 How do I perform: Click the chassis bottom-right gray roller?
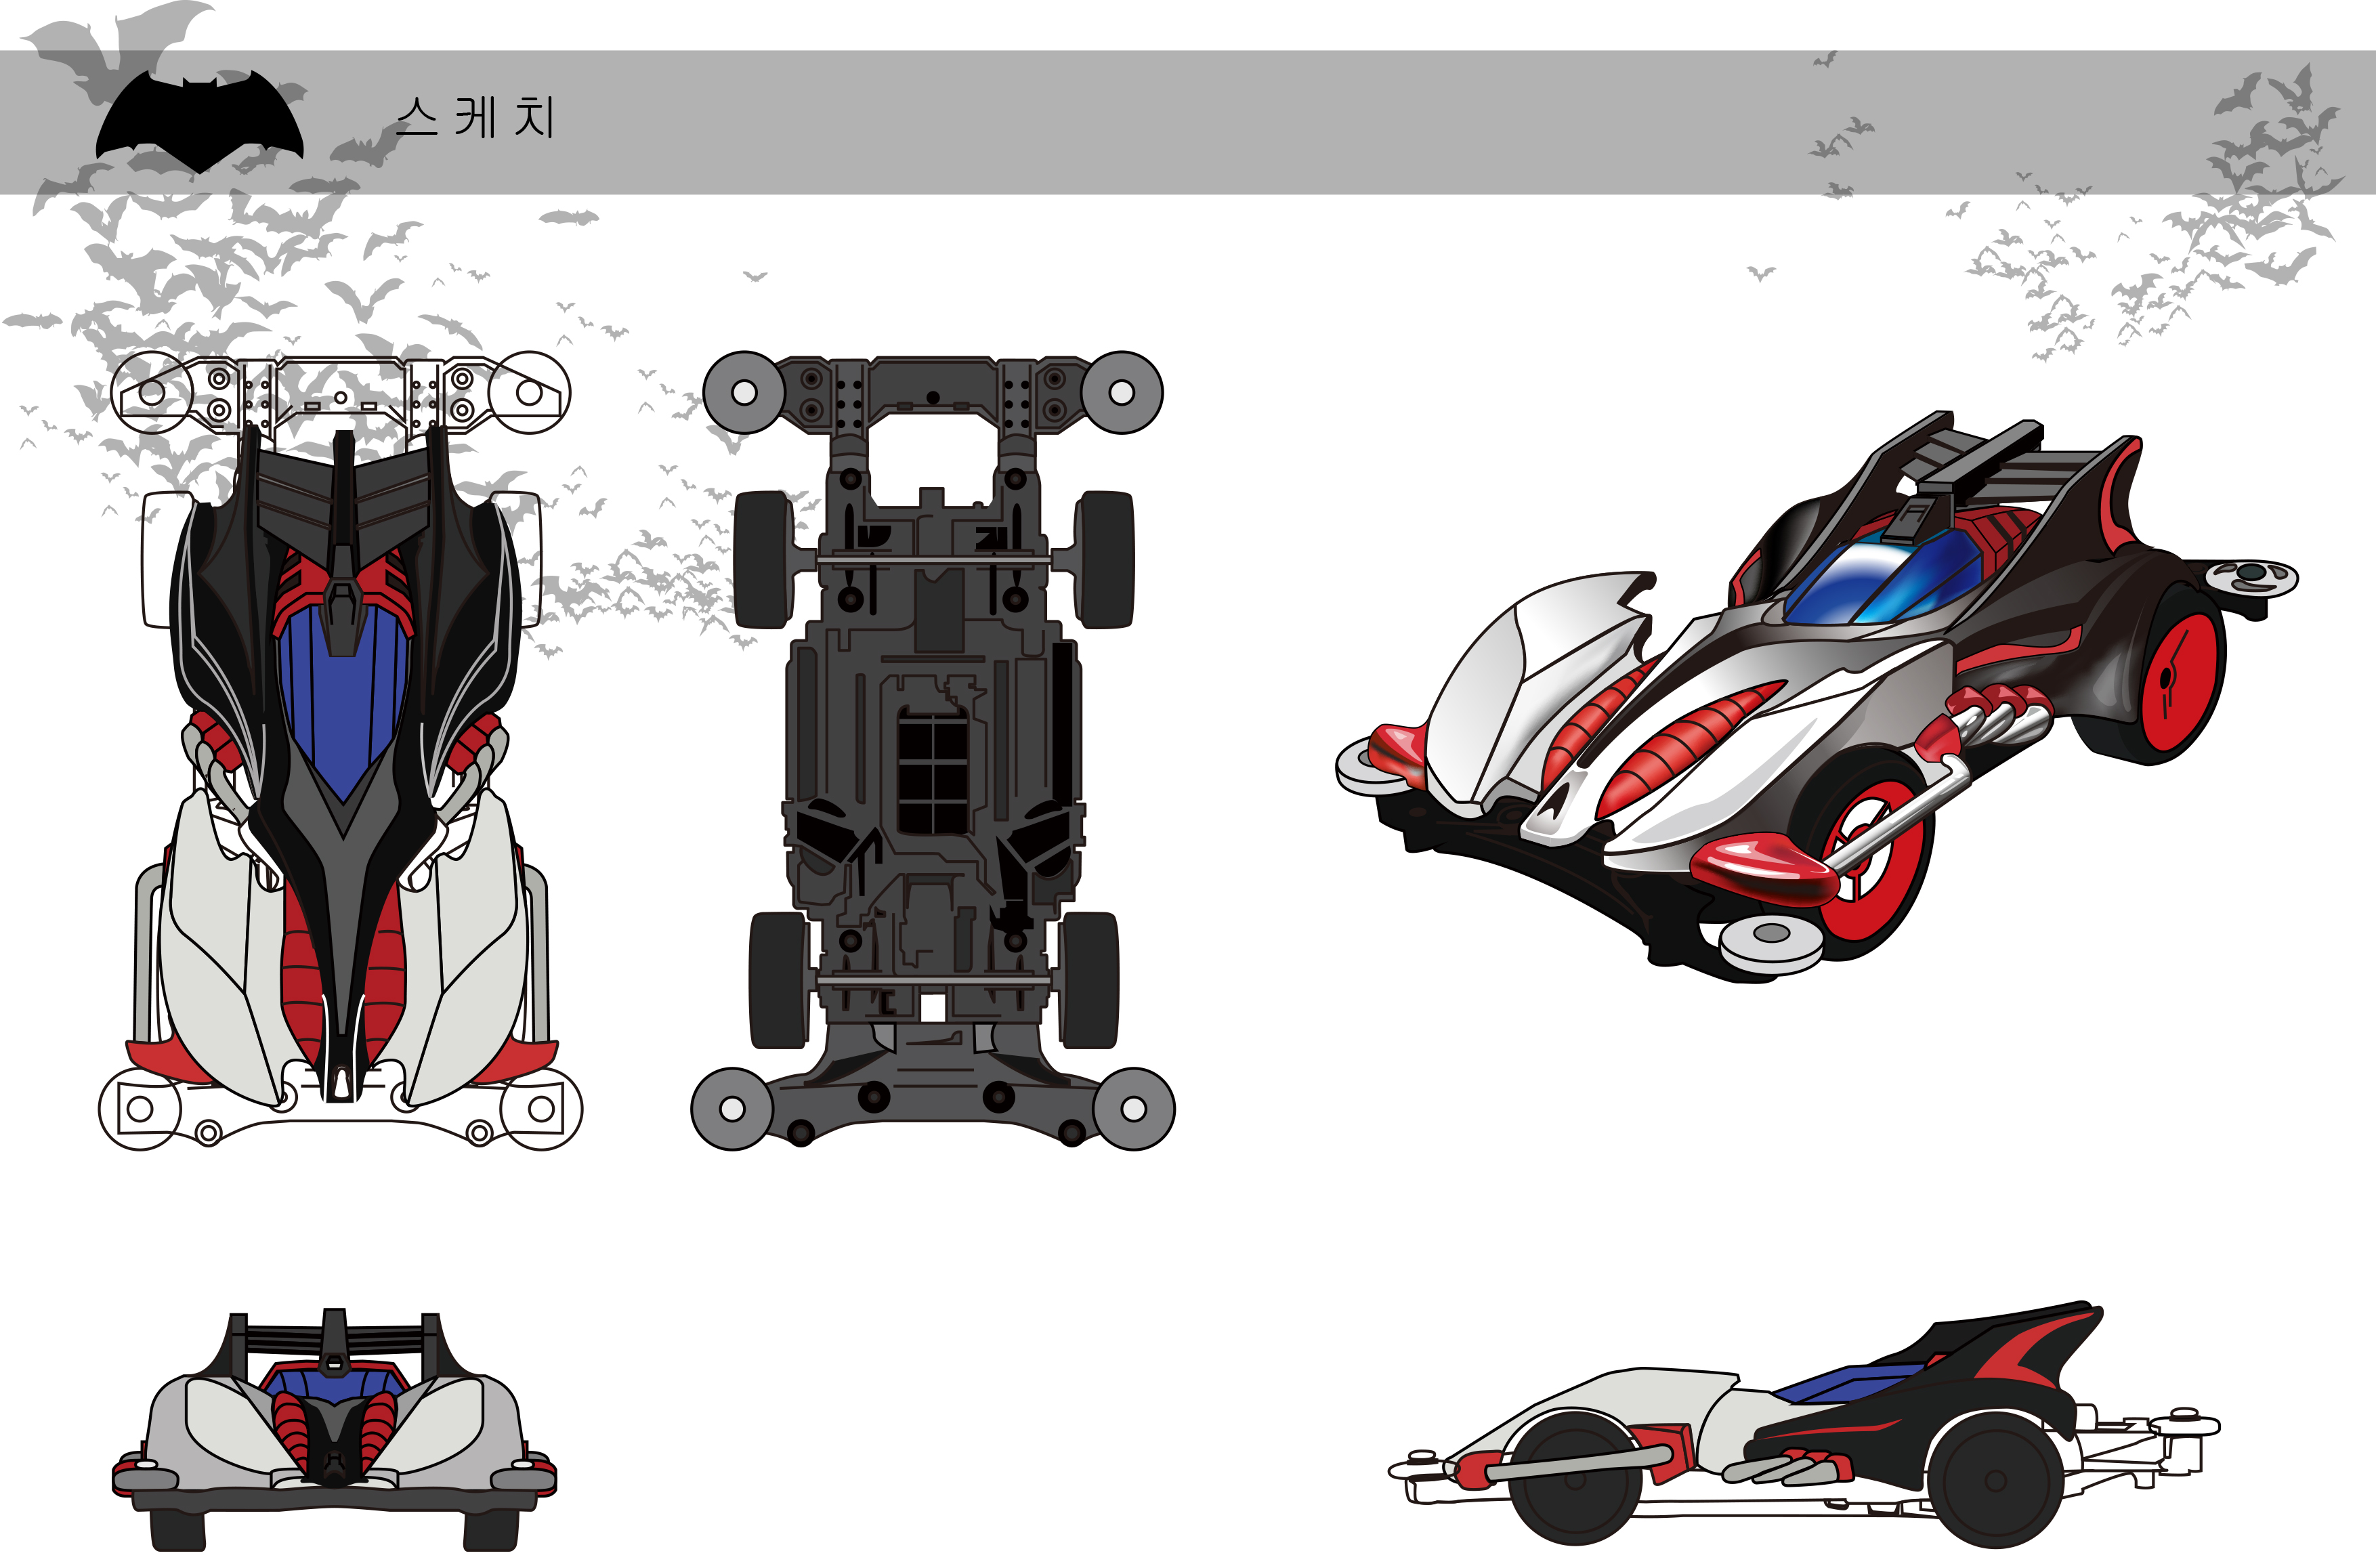pos(1133,1109)
